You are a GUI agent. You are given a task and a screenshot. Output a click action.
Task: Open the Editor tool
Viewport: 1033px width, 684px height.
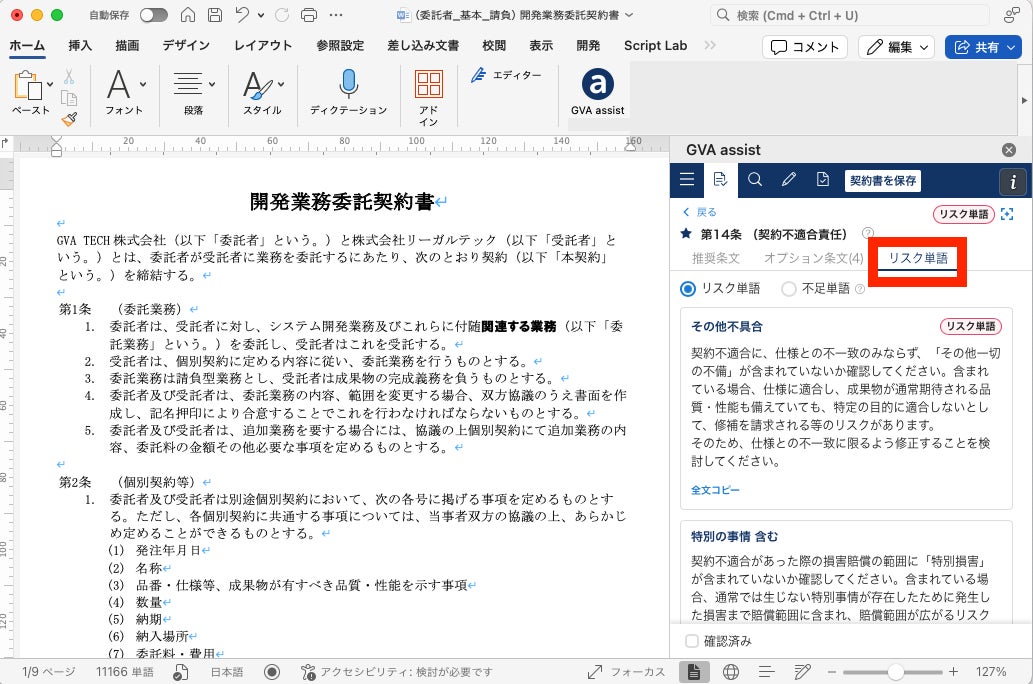pyautogui.click(x=506, y=75)
